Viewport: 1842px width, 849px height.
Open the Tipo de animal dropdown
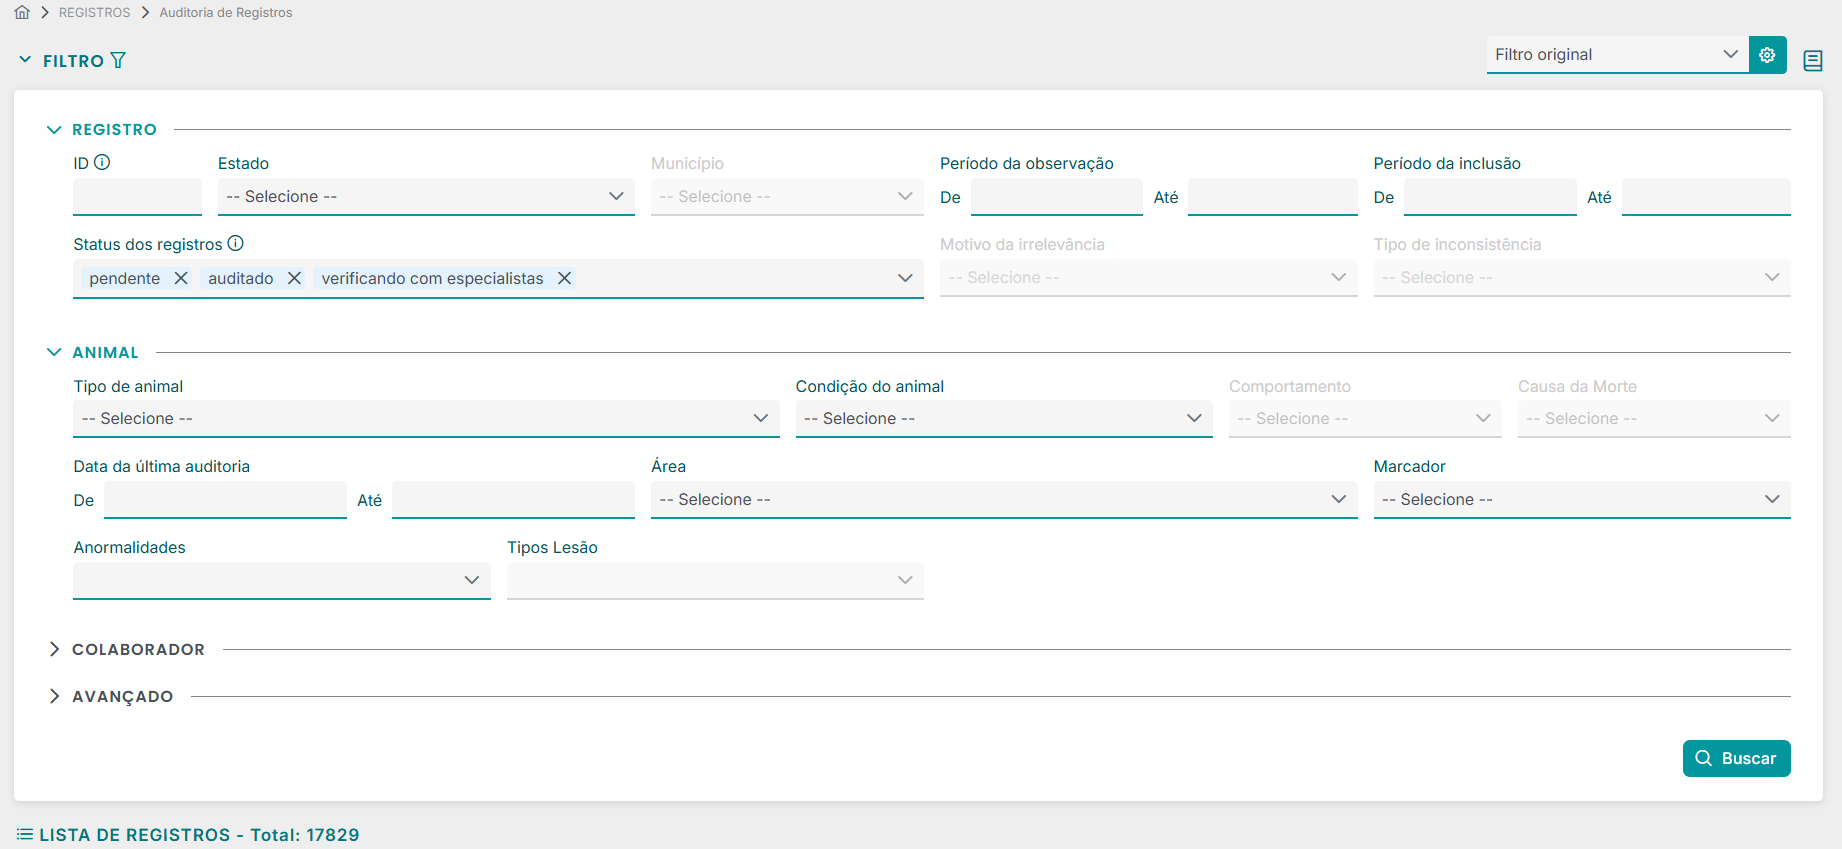tap(425, 419)
